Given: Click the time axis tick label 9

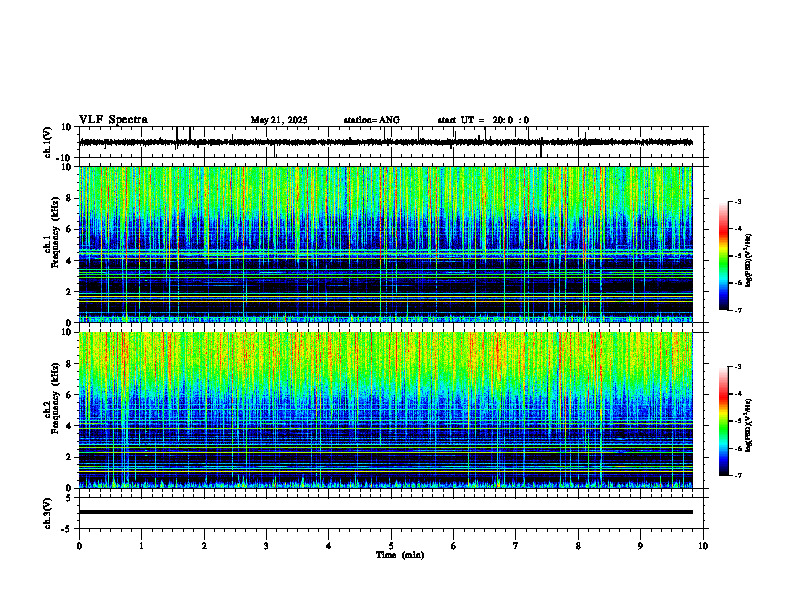Looking at the screenshot, I should point(640,546).
